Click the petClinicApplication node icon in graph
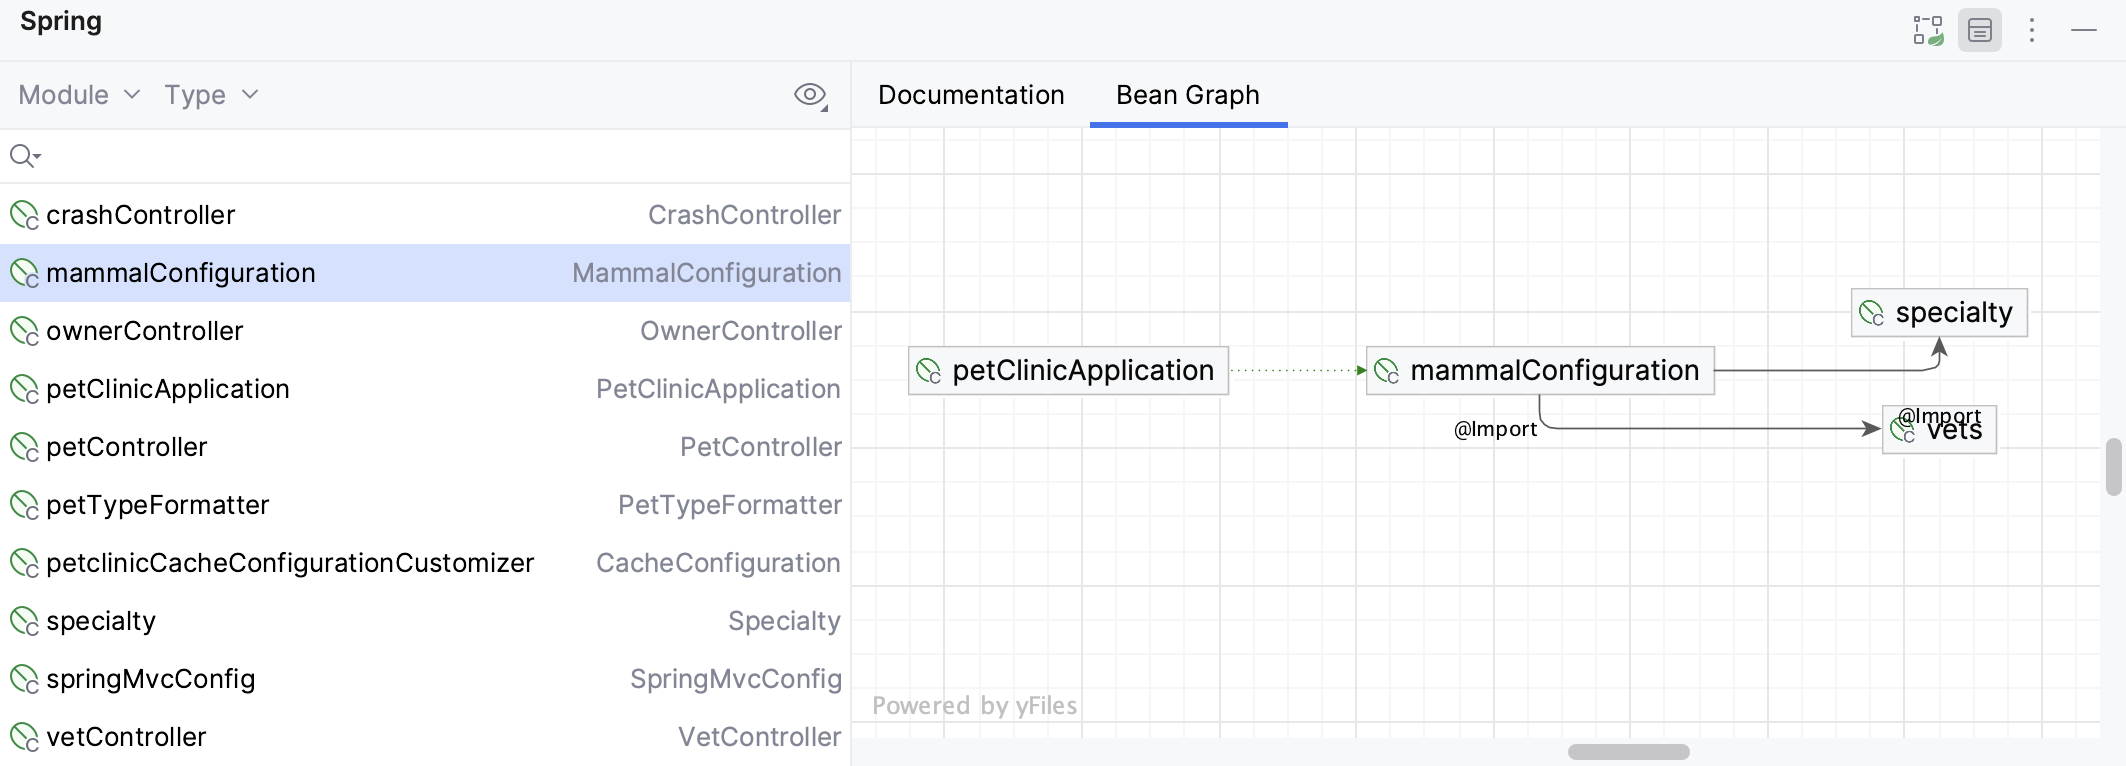 click(x=929, y=371)
